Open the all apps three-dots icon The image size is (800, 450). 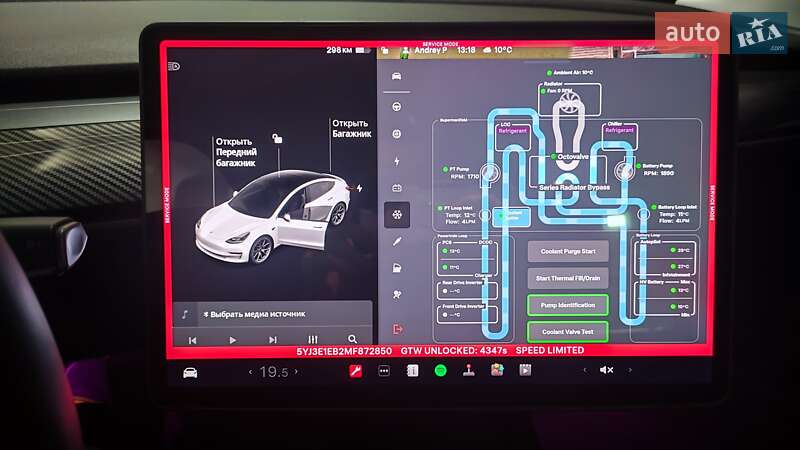pos(384,371)
